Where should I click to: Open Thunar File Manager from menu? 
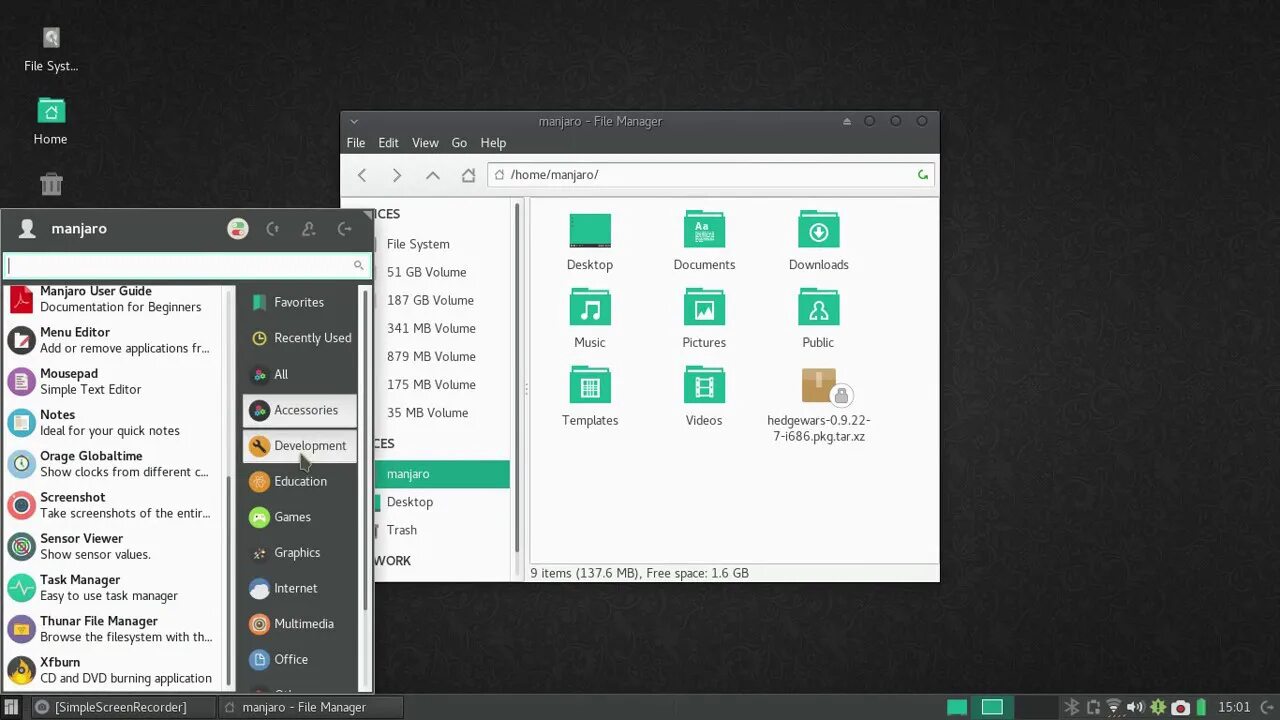(112, 629)
